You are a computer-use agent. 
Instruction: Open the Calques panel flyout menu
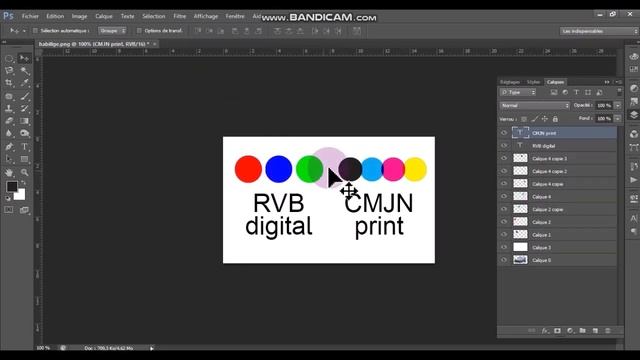click(619, 82)
